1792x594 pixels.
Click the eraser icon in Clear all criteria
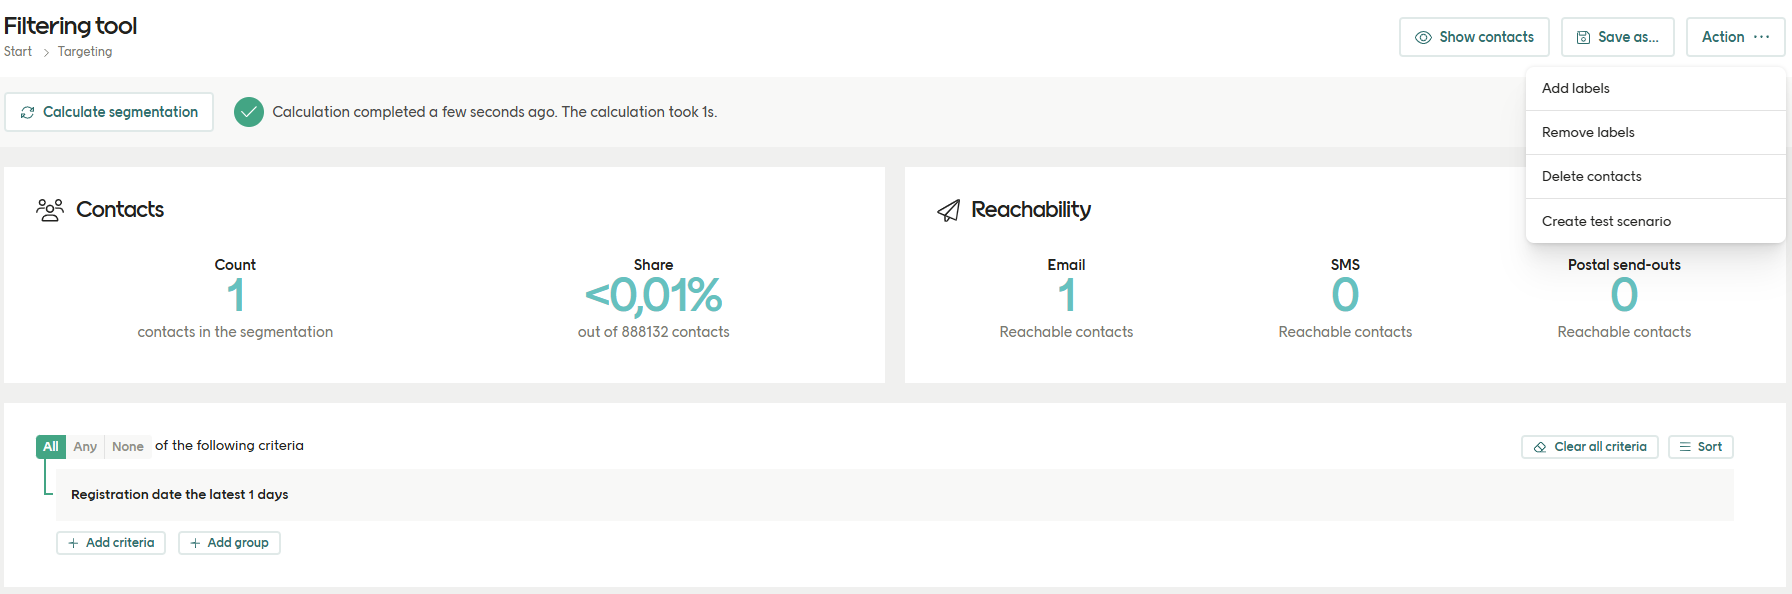point(1540,447)
